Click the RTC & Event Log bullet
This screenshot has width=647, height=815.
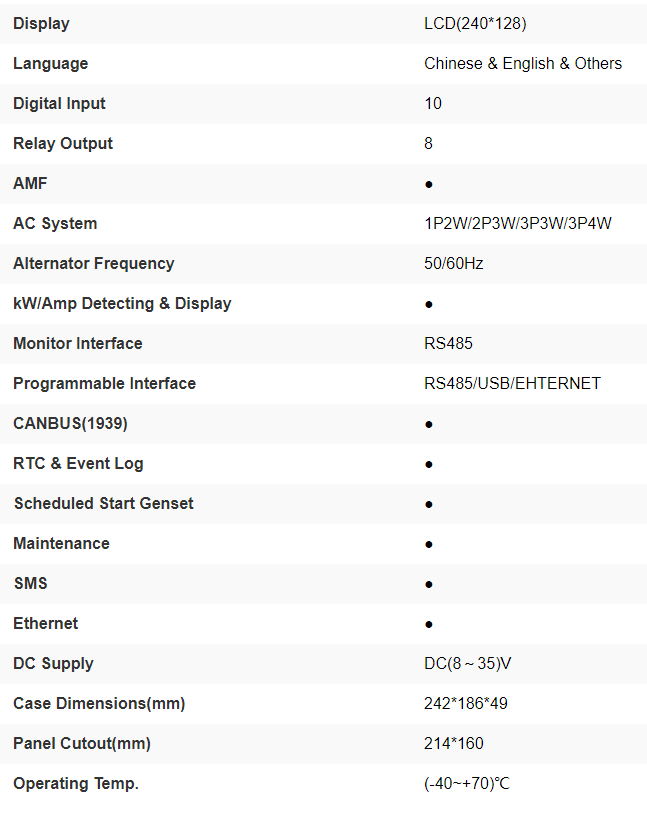(x=429, y=464)
